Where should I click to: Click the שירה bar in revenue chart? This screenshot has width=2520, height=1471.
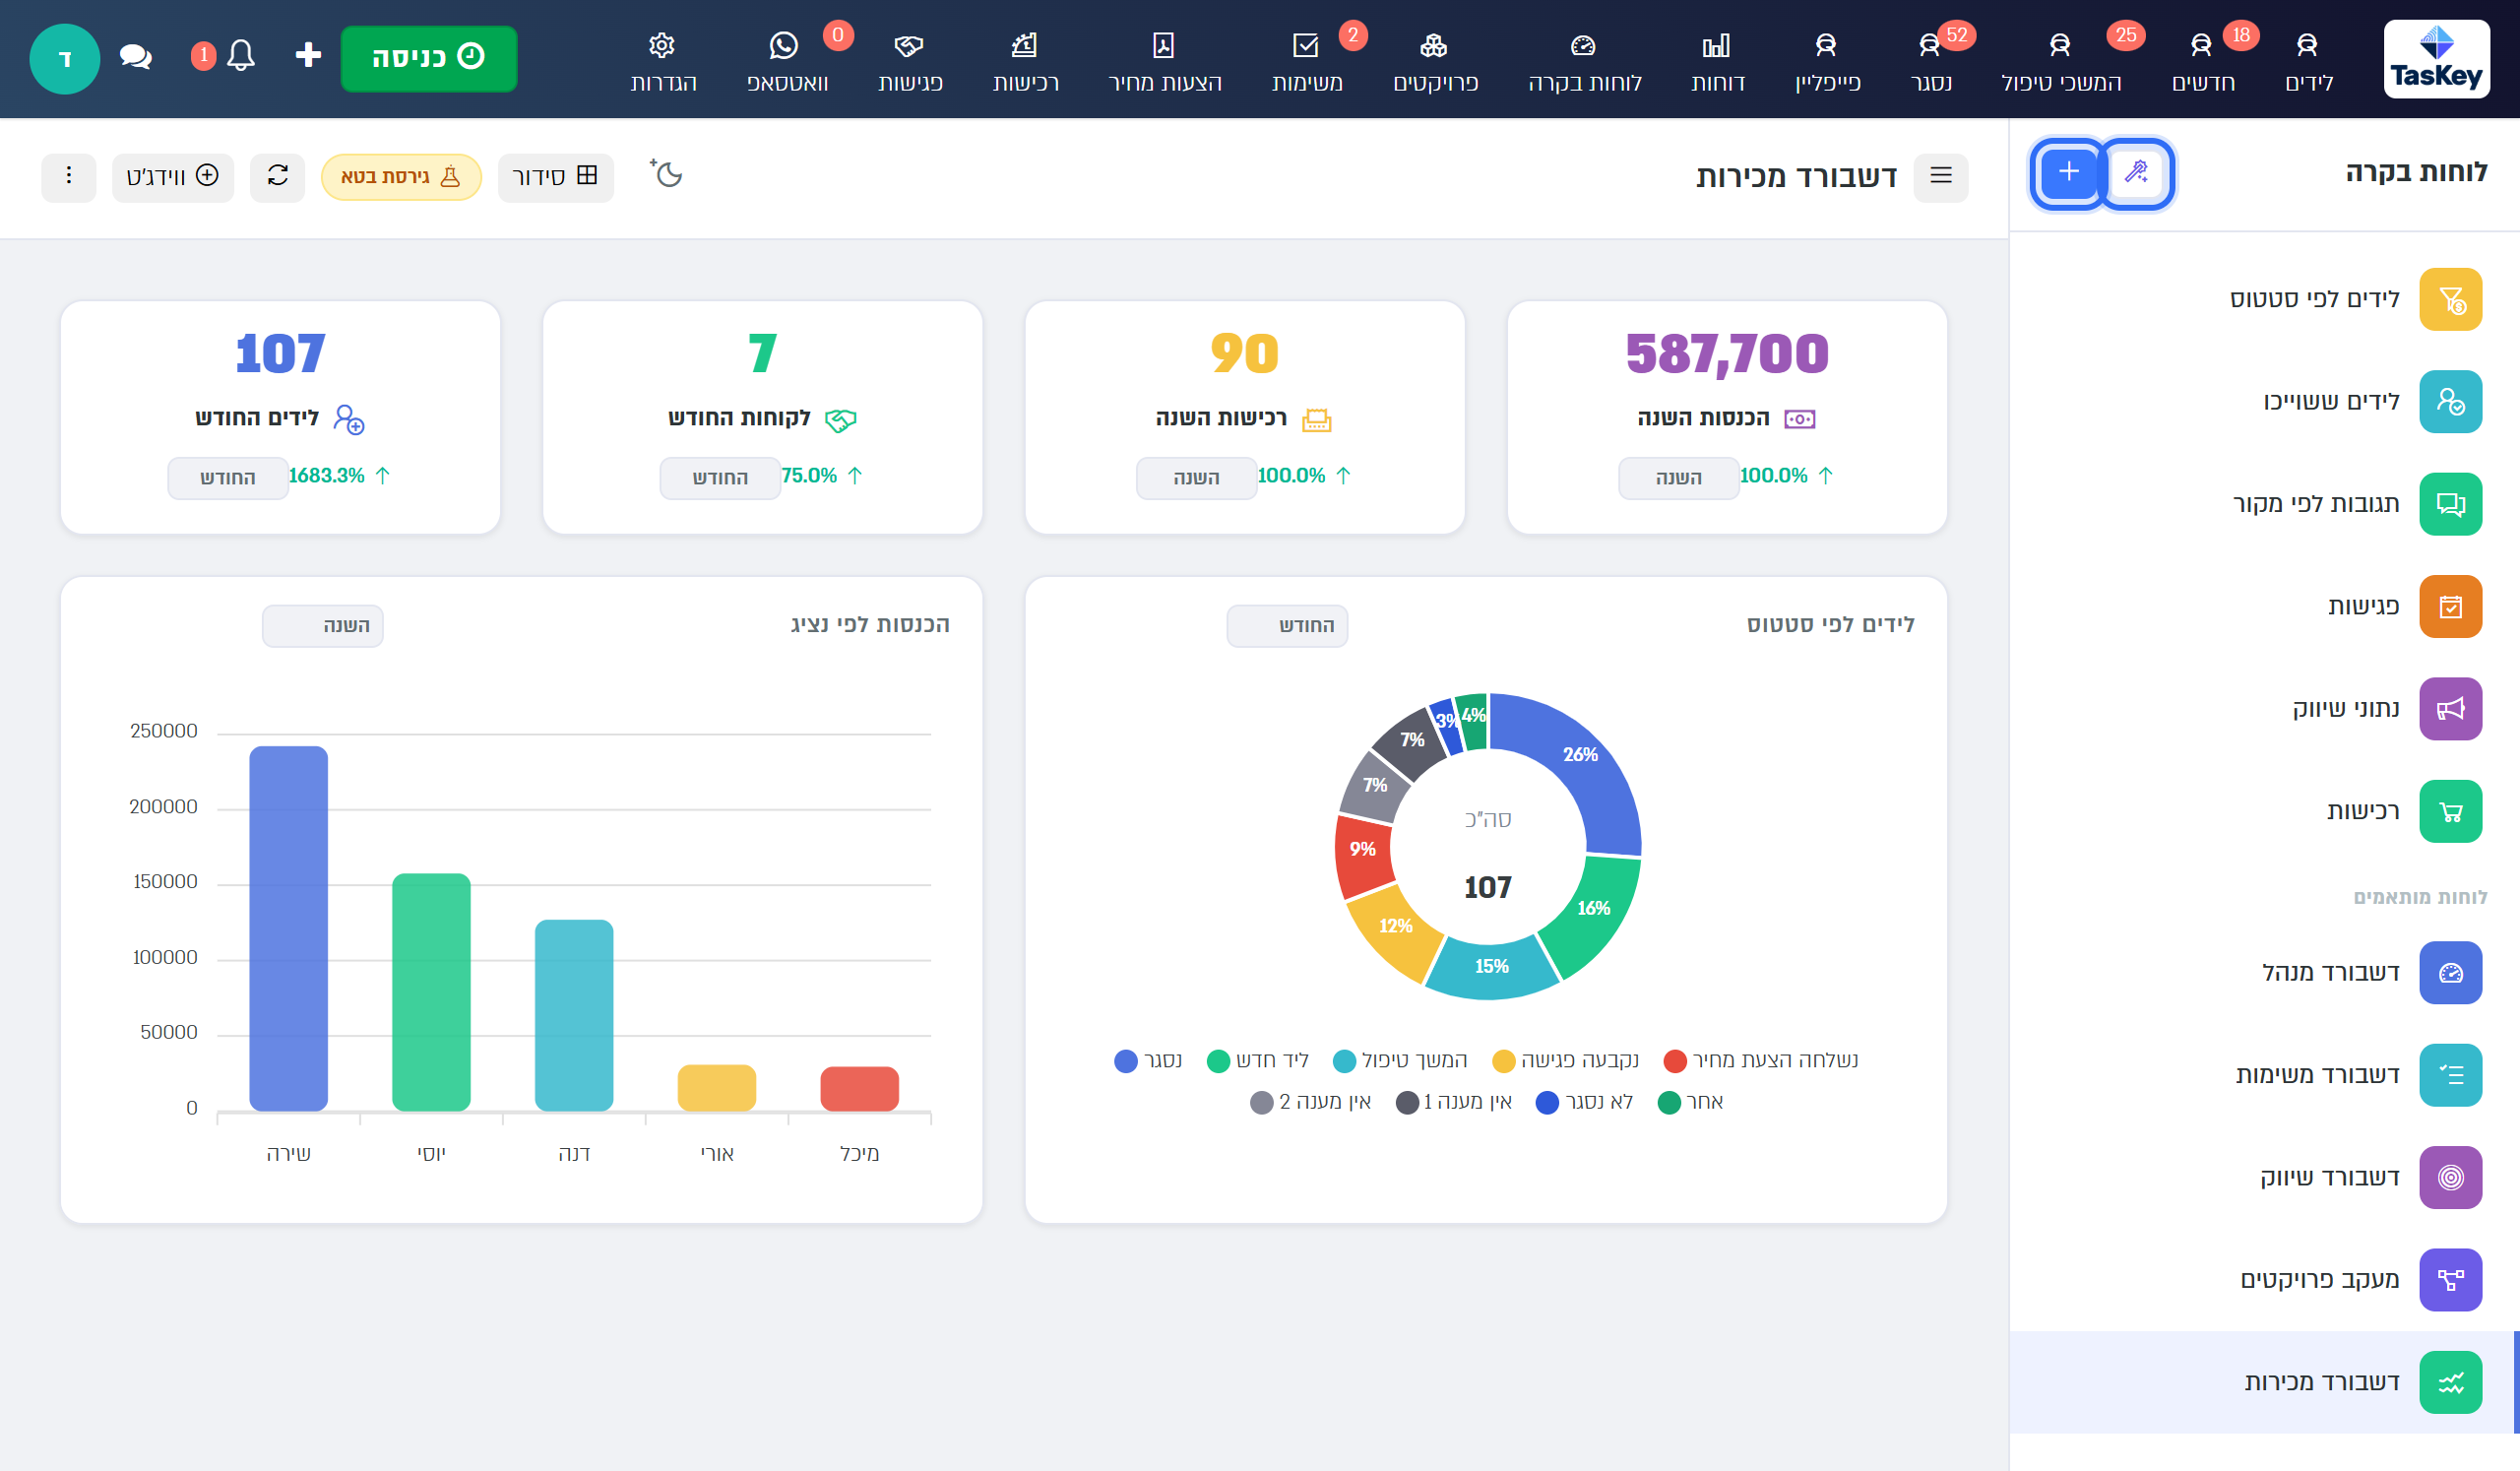point(288,928)
